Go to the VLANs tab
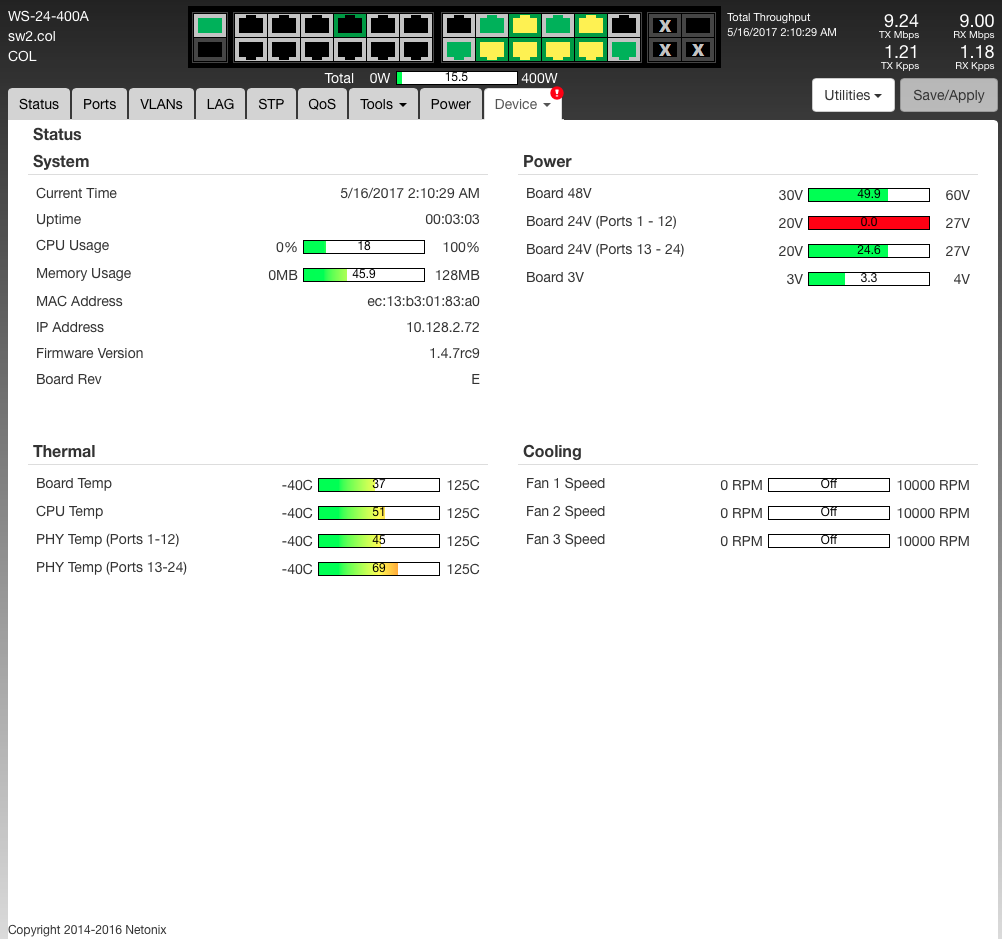The height and width of the screenshot is (939, 1002). tap(161, 104)
